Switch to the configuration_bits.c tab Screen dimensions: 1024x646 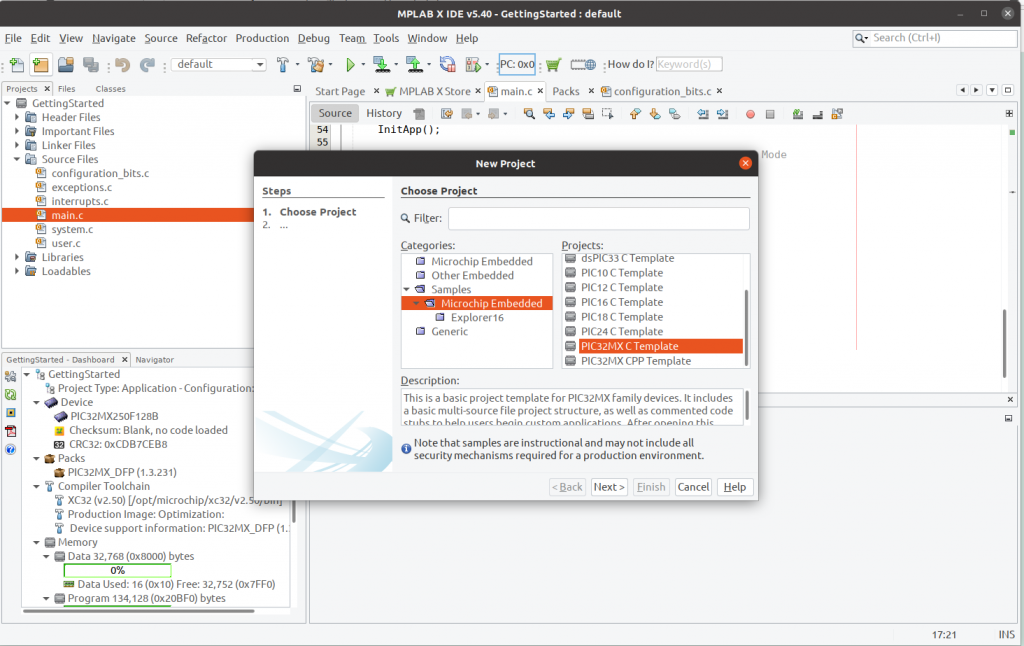coord(662,91)
